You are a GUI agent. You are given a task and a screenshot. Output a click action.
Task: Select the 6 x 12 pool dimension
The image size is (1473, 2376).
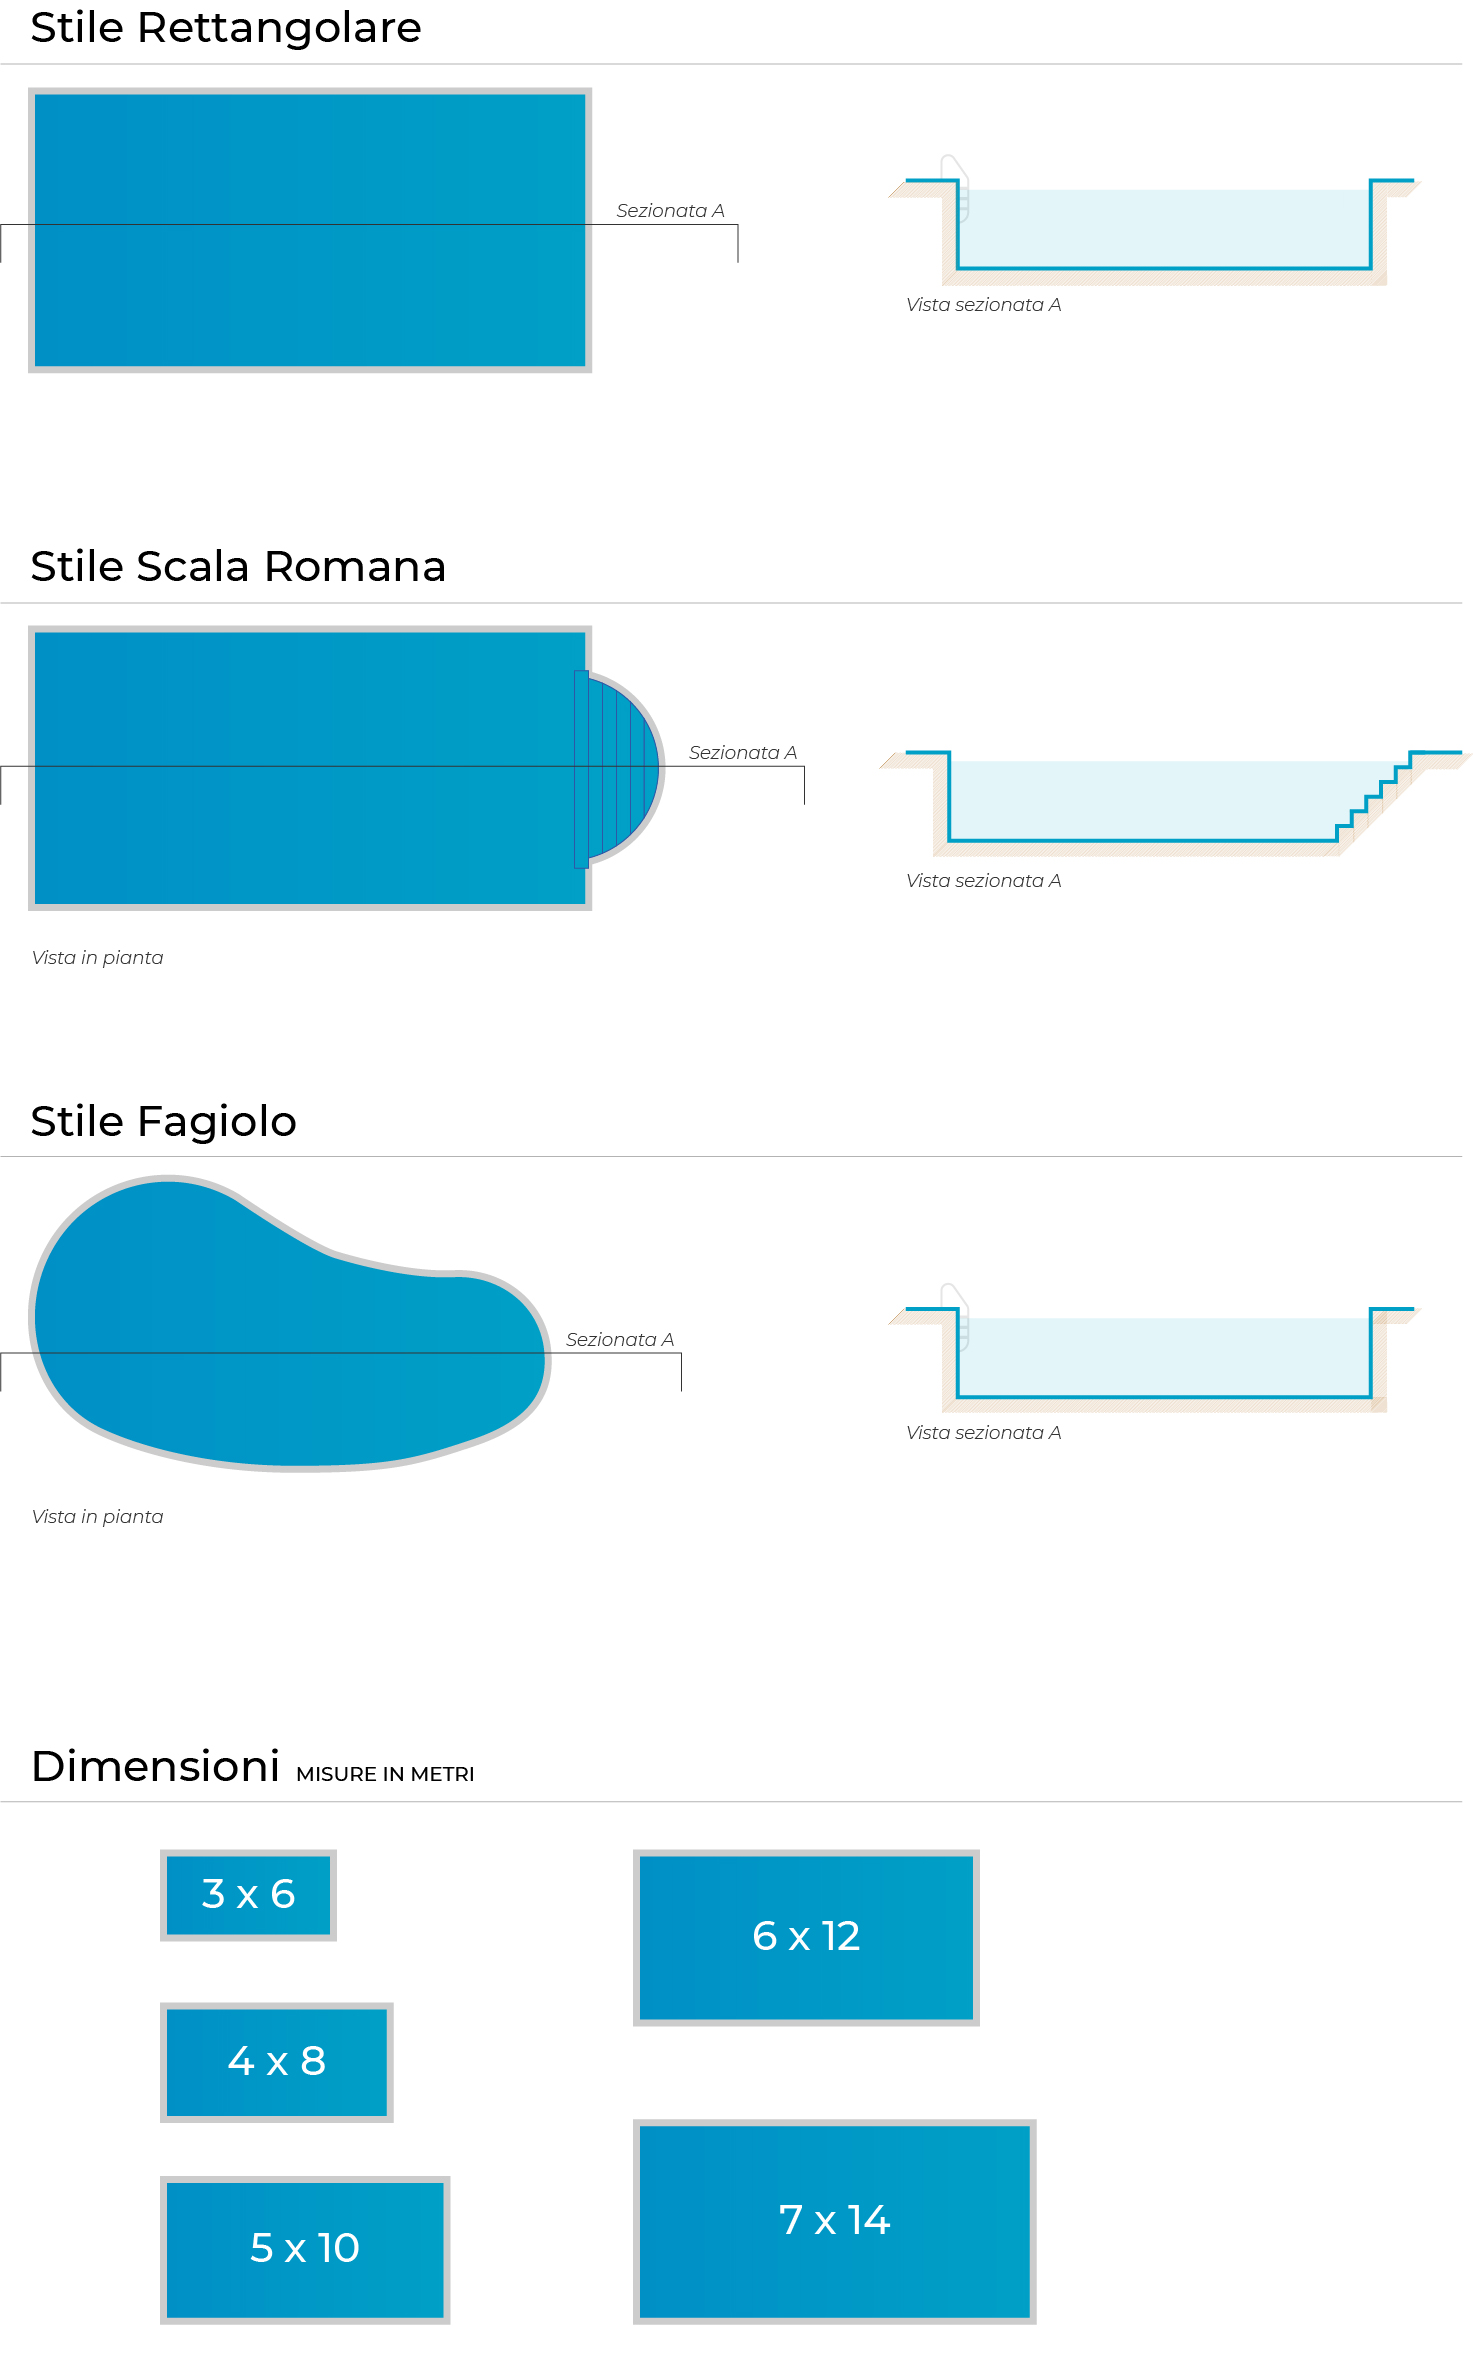coord(806,1937)
